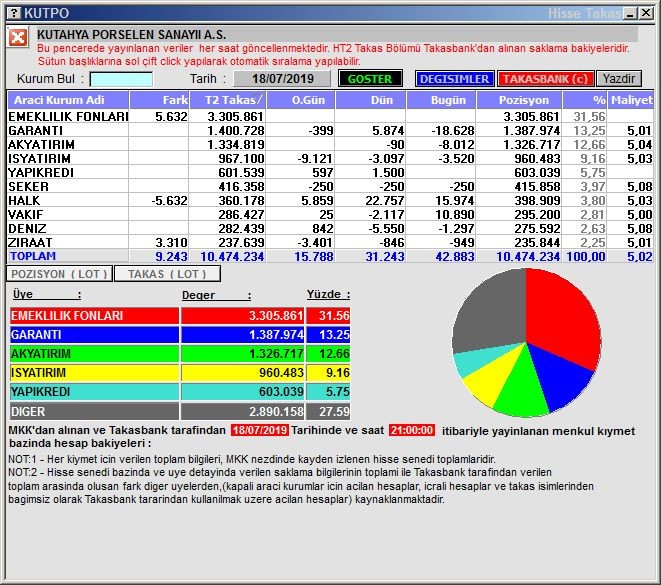Screen dimensions: 661x585
Task: Click ZIRAAT Fark value 3.310
Action: (x=171, y=242)
